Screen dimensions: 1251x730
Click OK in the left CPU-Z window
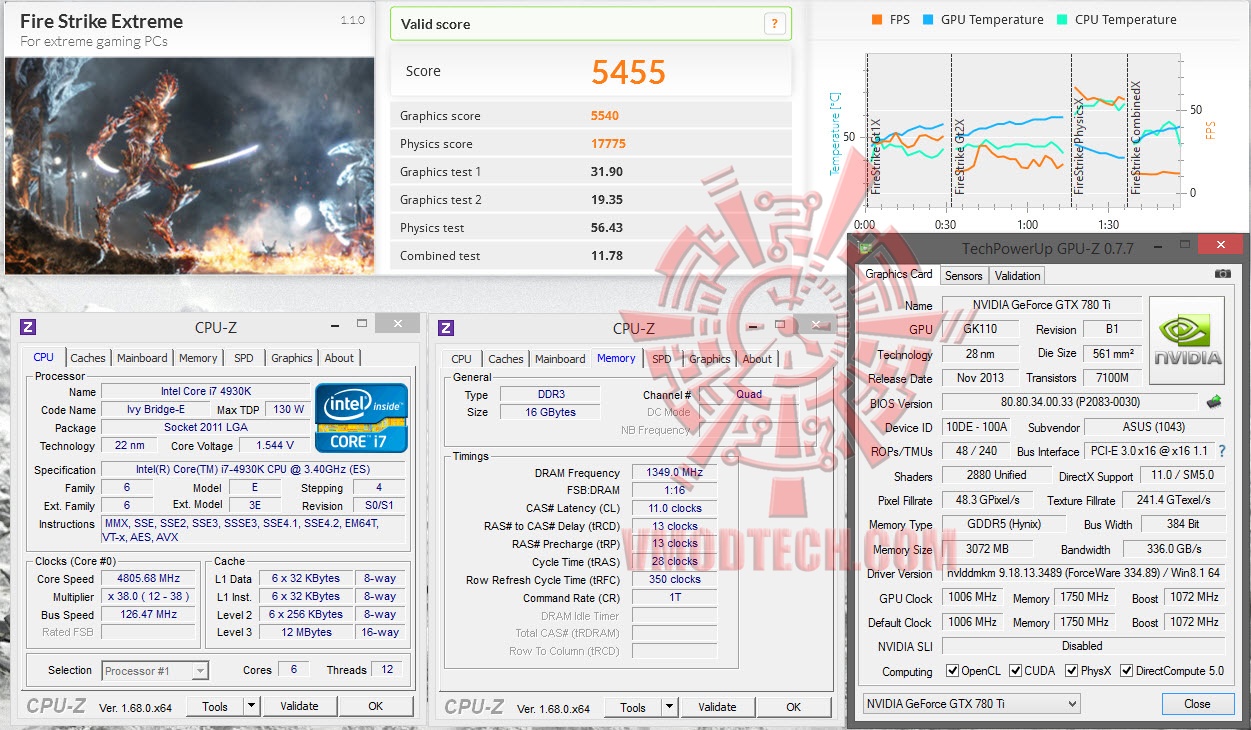(x=375, y=706)
